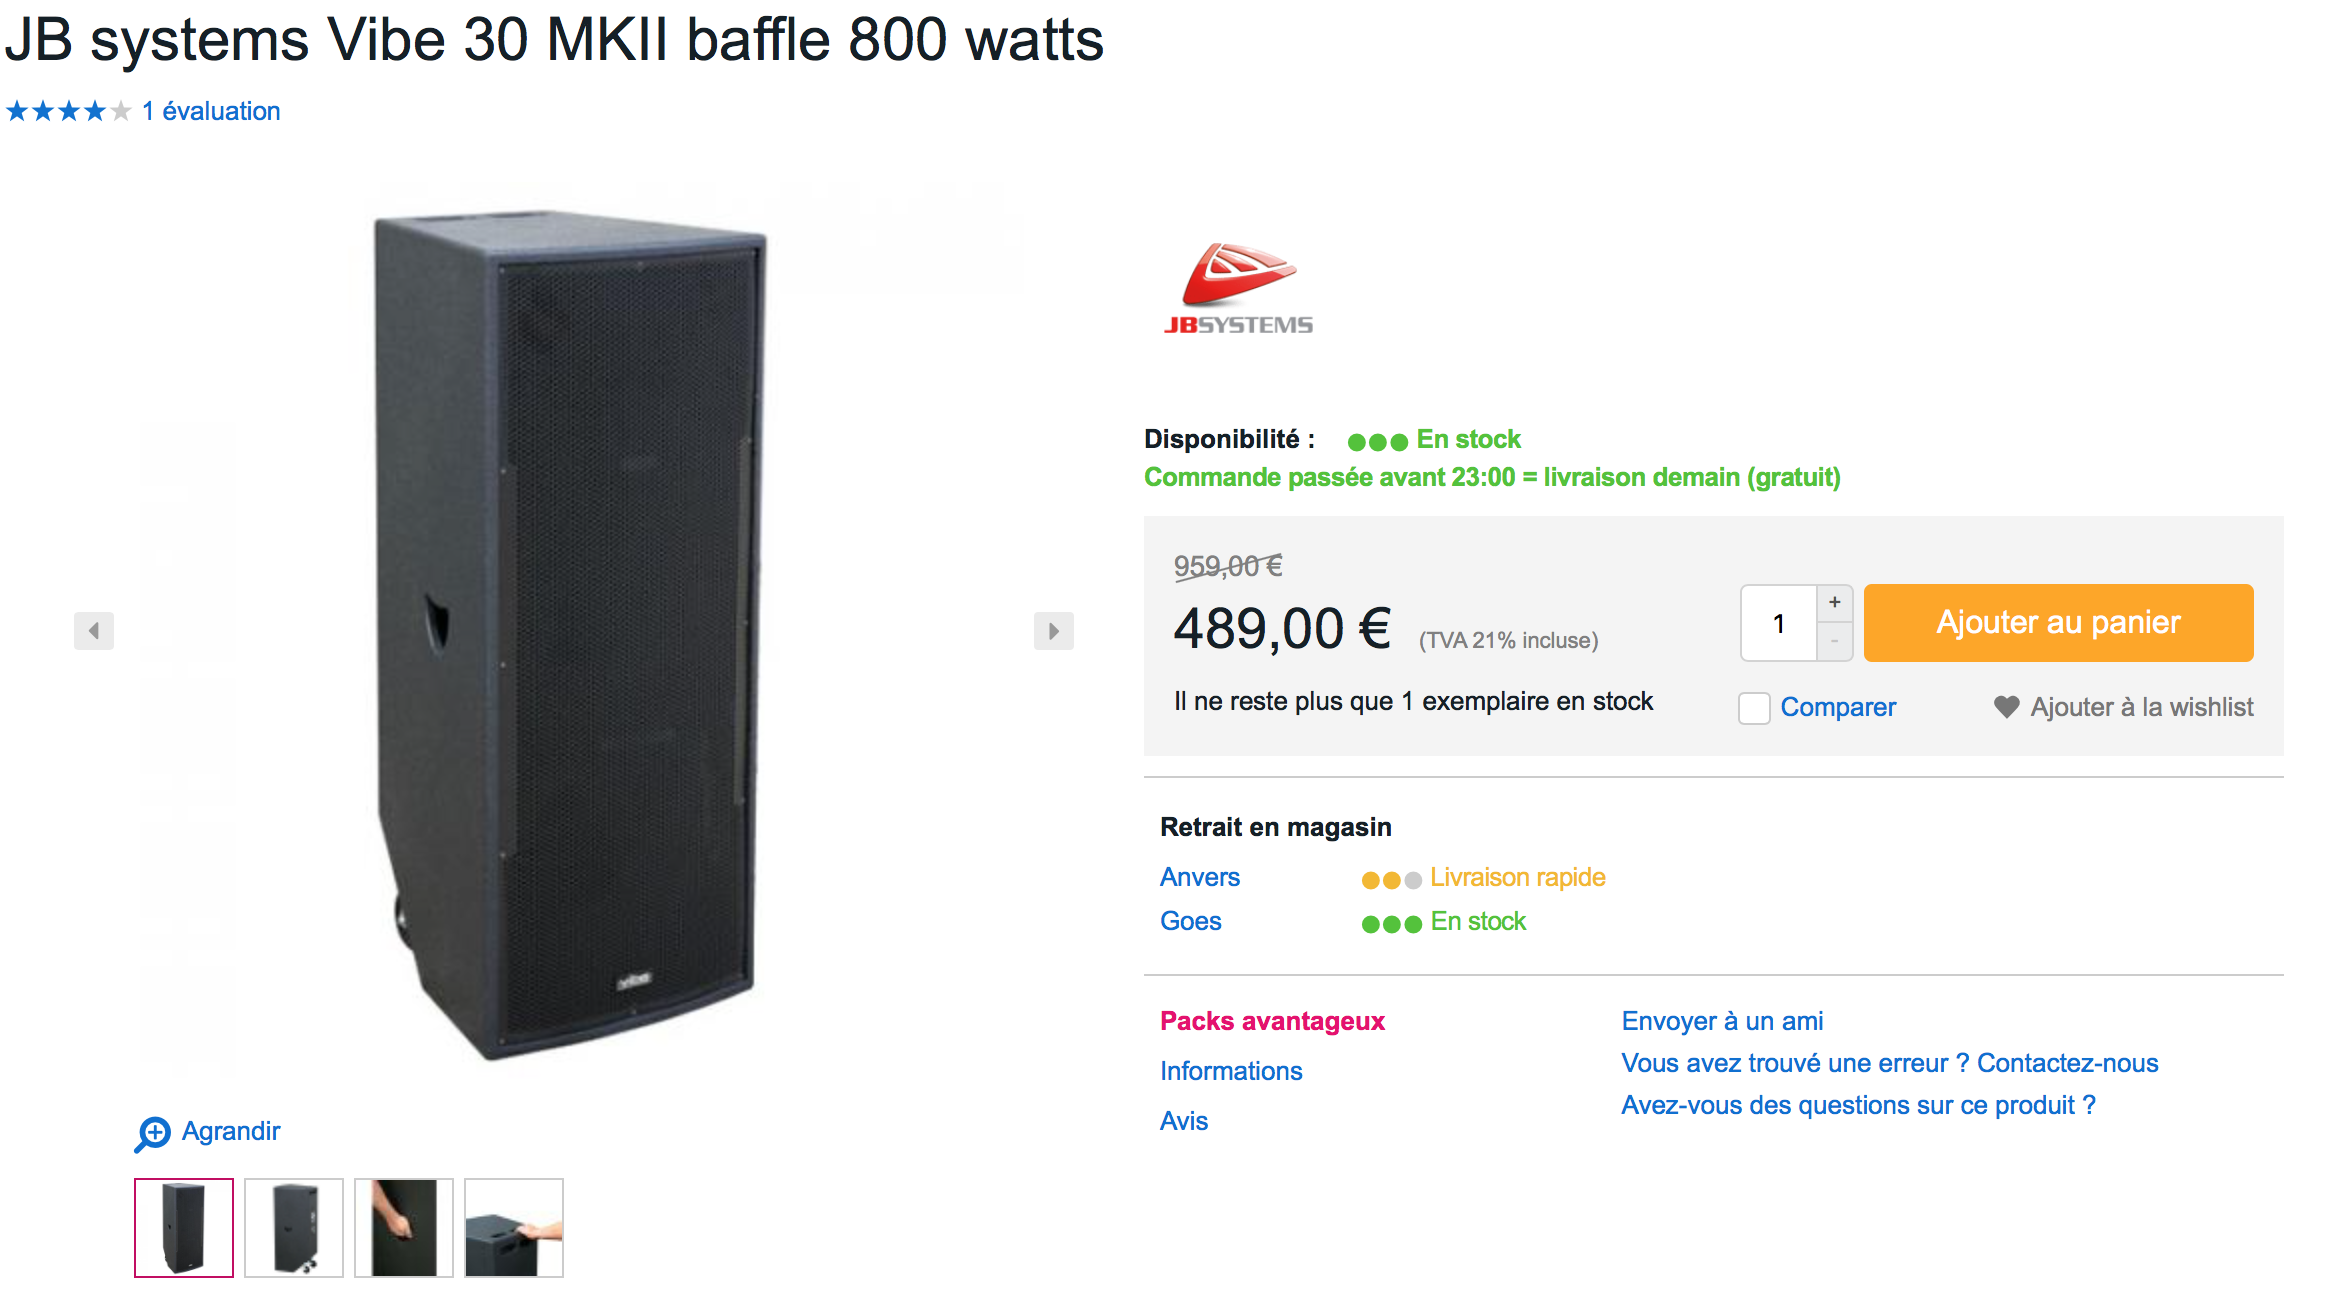Viewport: 2344px width, 1296px height.
Task: Click the wishlist heart icon
Action: pyautogui.click(x=2006, y=707)
